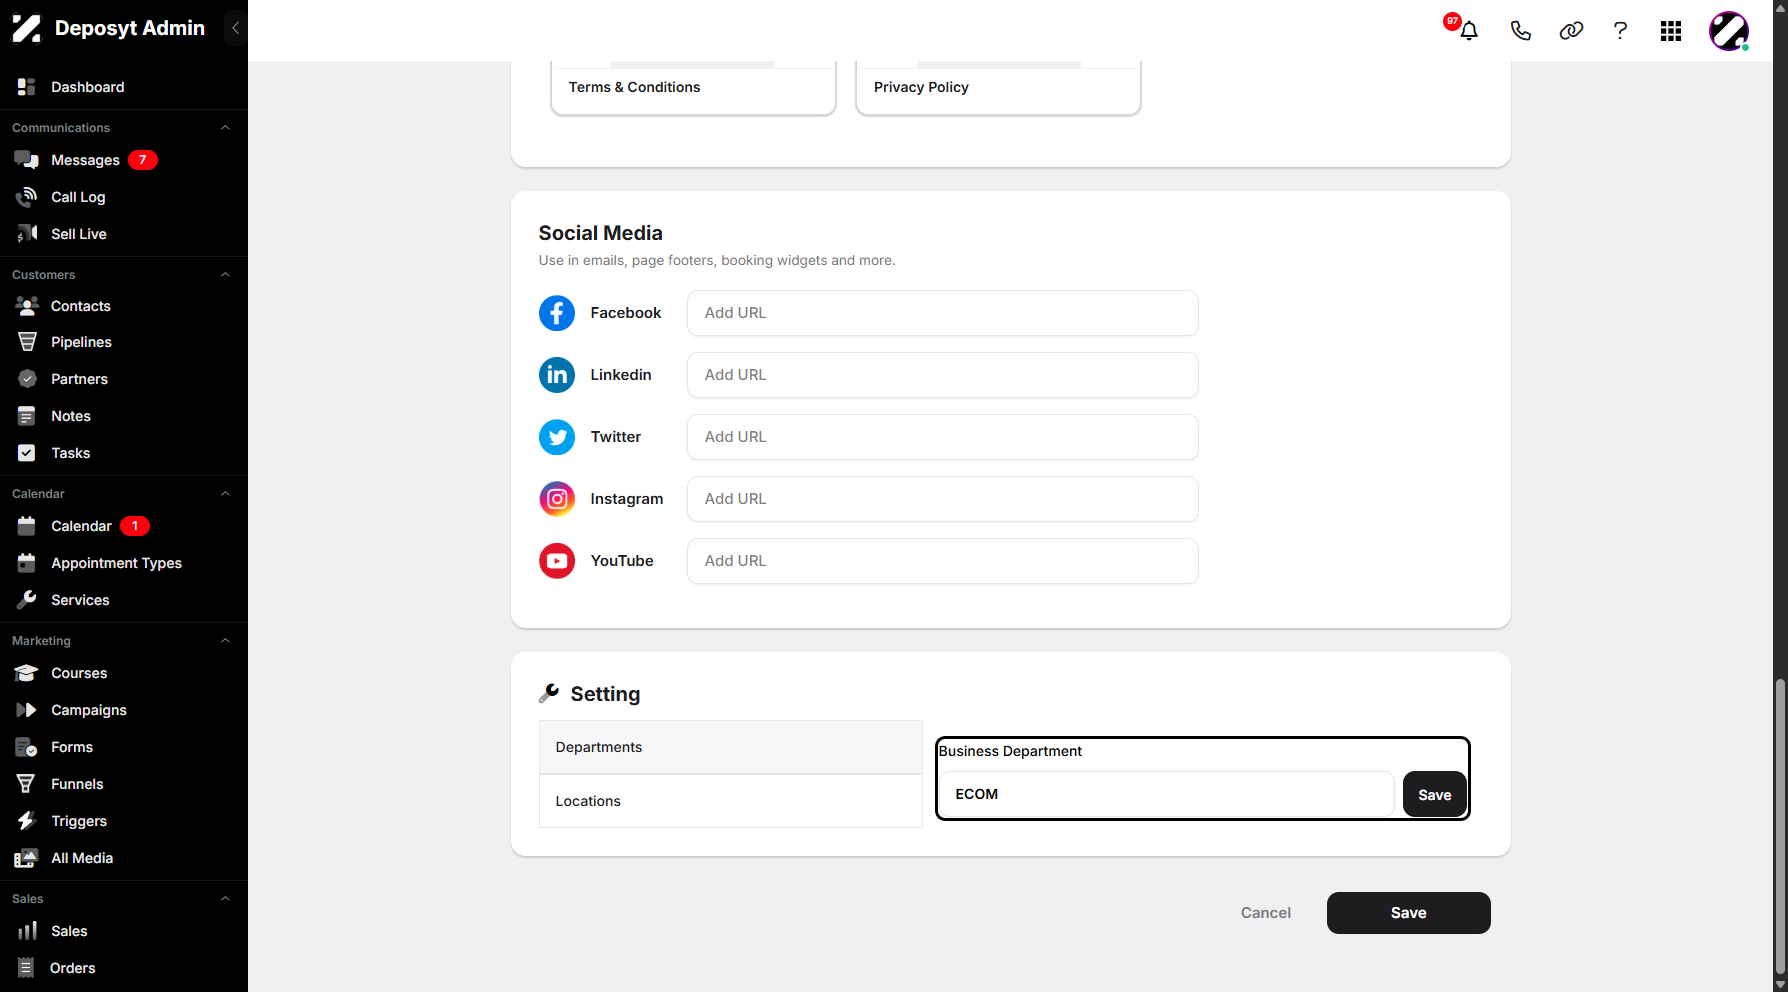The image size is (1788, 992).
Task: Click the Instagram URL field
Action: pyautogui.click(x=943, y=499)
